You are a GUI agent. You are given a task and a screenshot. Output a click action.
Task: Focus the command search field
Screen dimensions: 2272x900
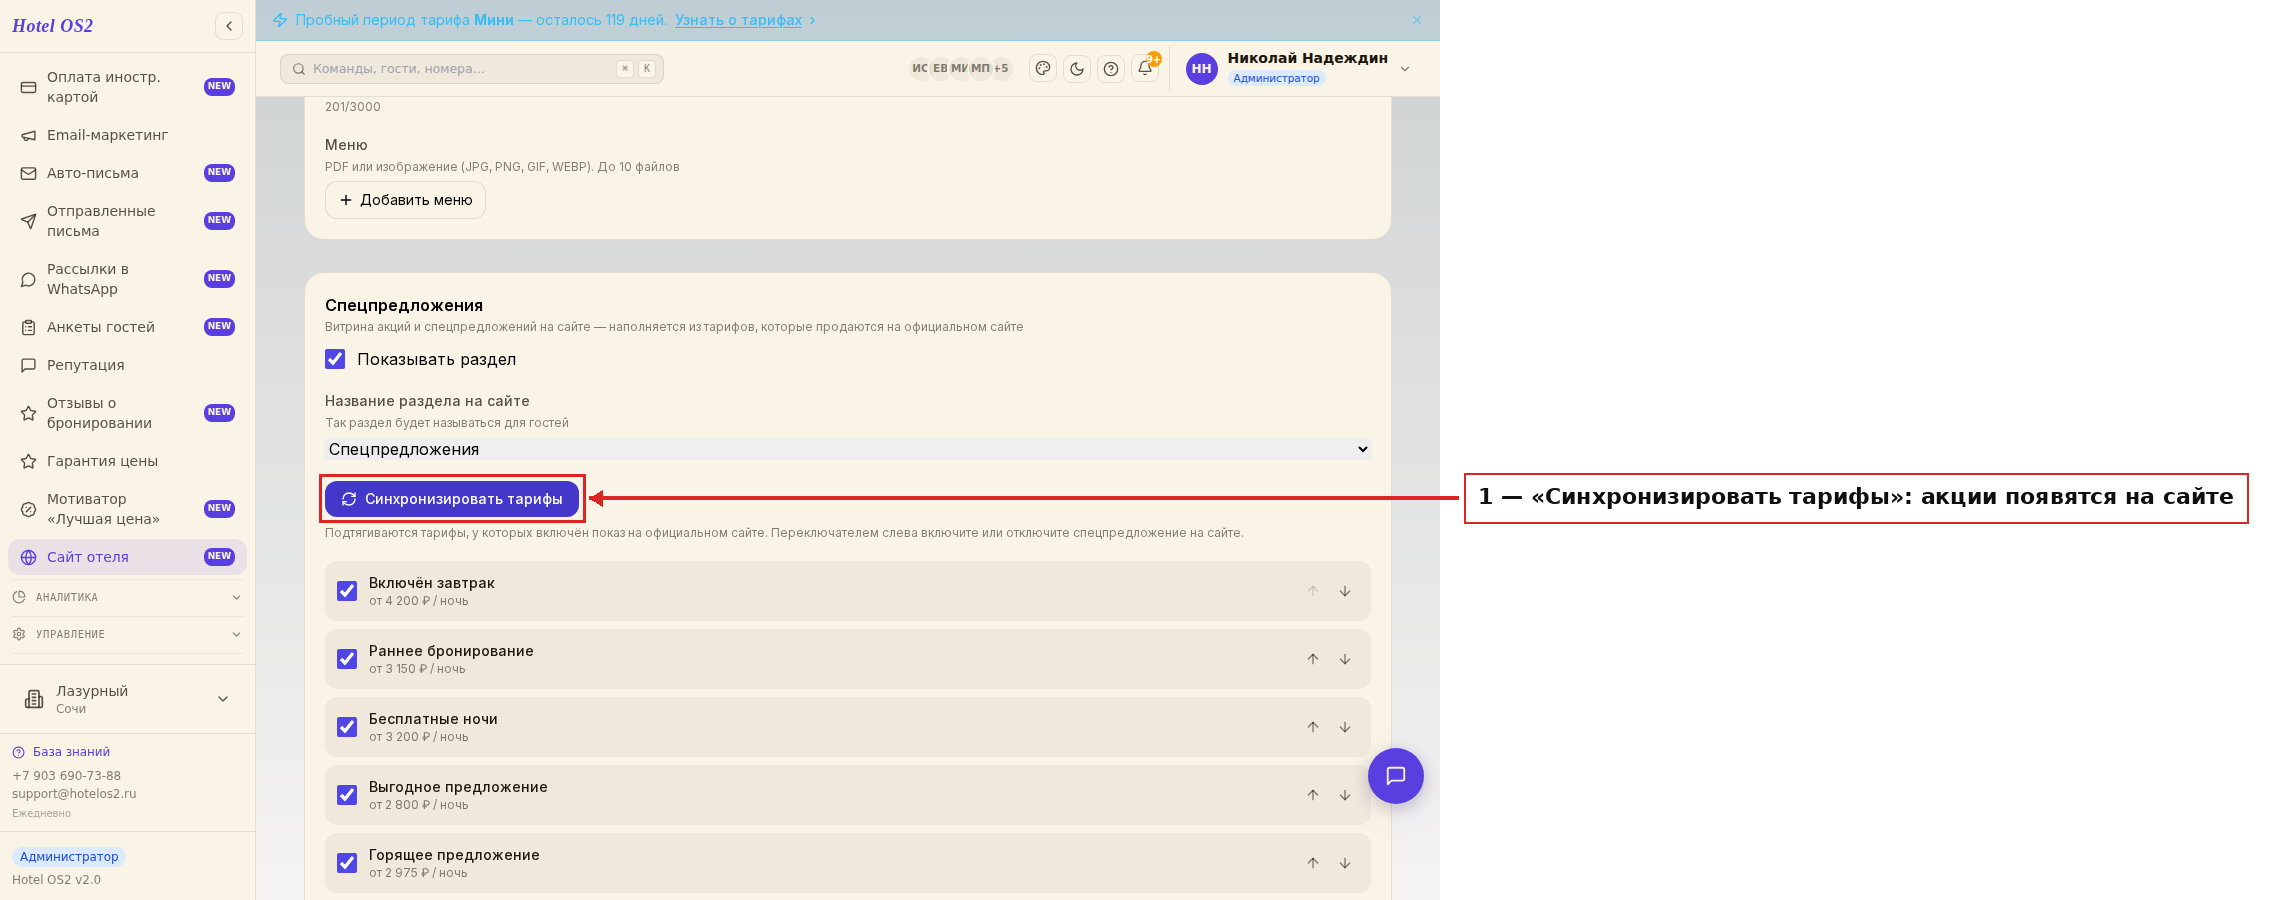point(471,69)
